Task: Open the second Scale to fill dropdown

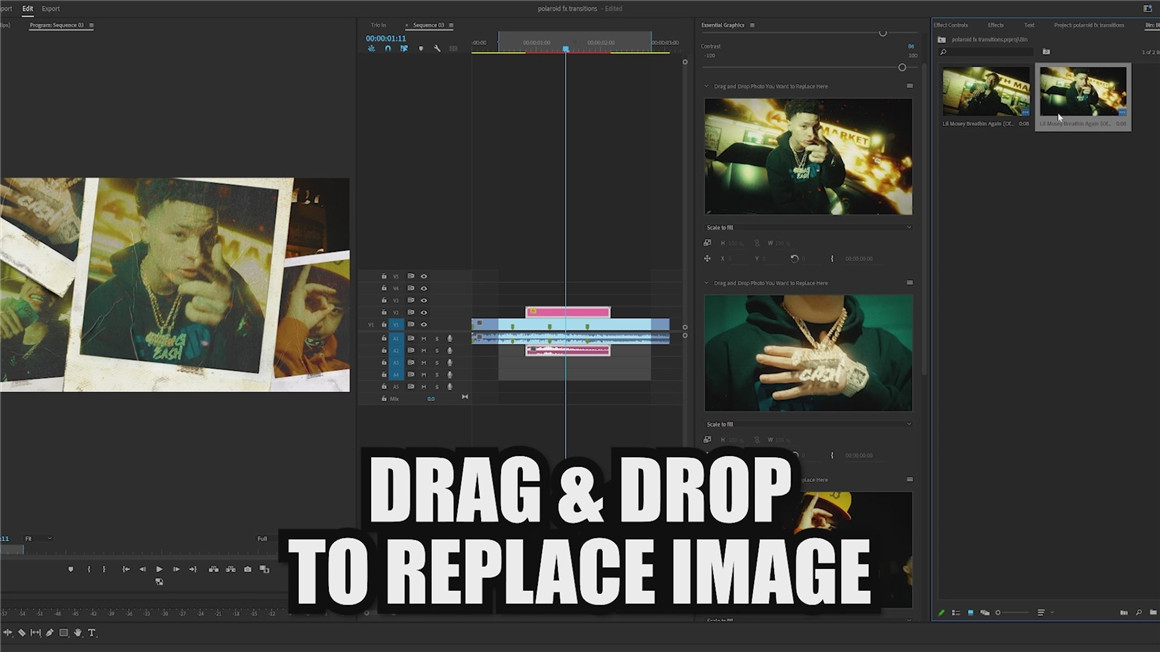Action: pyautogui.click(x=808, y=424)
